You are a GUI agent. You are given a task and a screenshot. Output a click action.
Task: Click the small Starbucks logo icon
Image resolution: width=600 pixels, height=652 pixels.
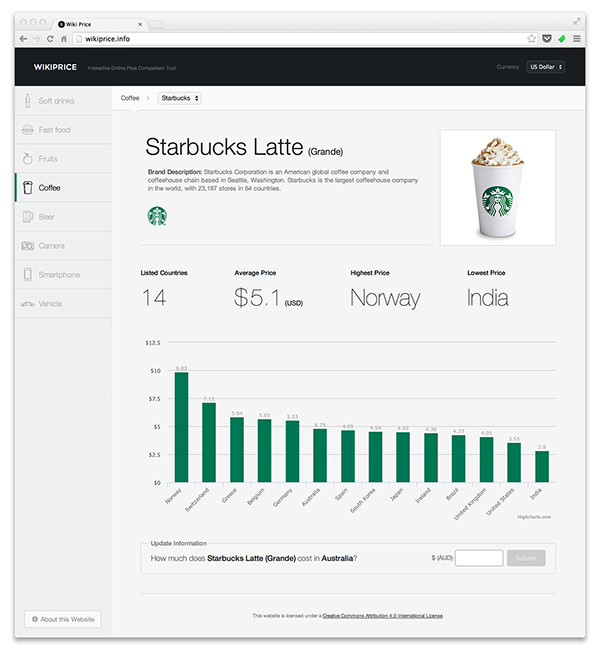click(157, 216)
